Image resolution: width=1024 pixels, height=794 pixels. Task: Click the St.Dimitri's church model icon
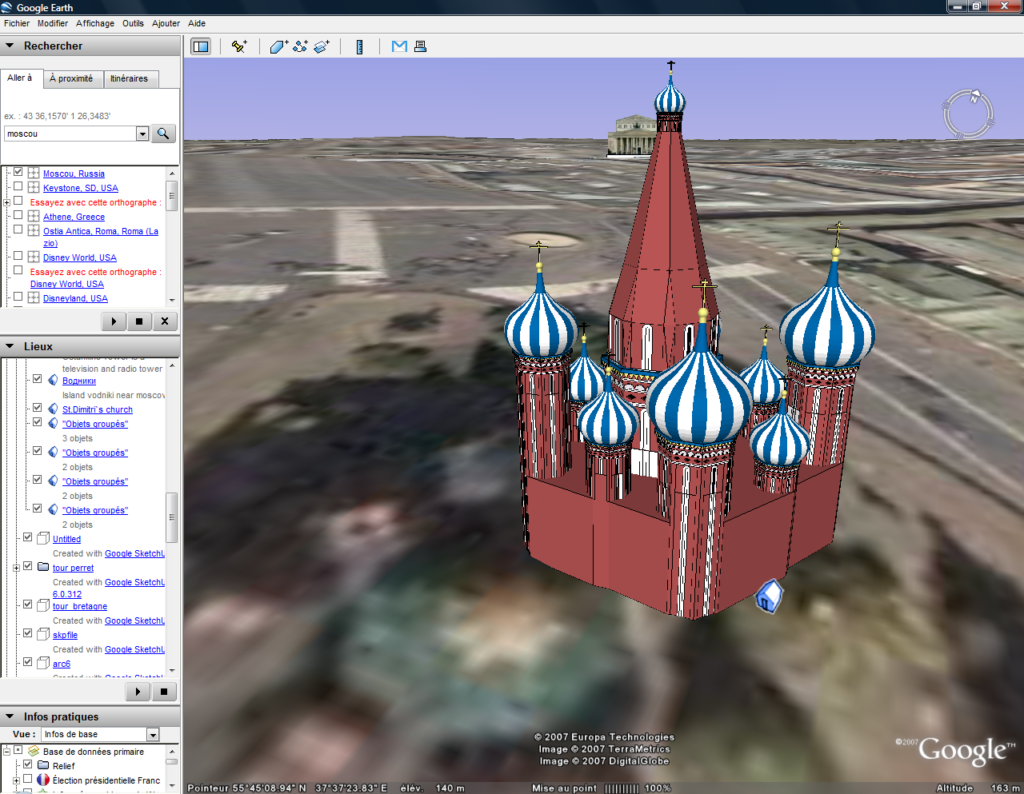[x=54, y=409]
